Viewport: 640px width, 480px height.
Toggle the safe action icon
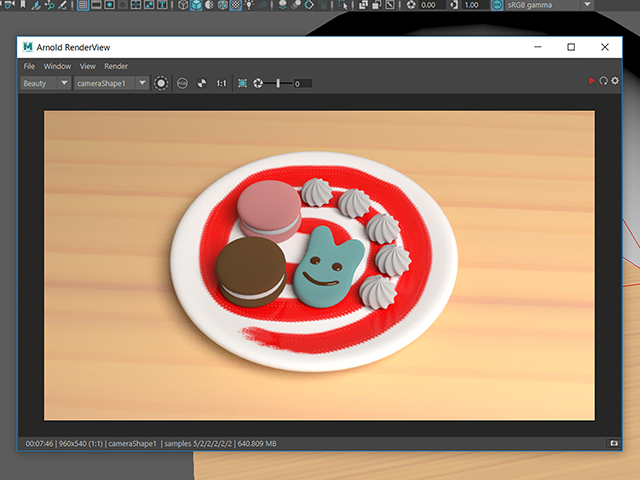(149, 5)
